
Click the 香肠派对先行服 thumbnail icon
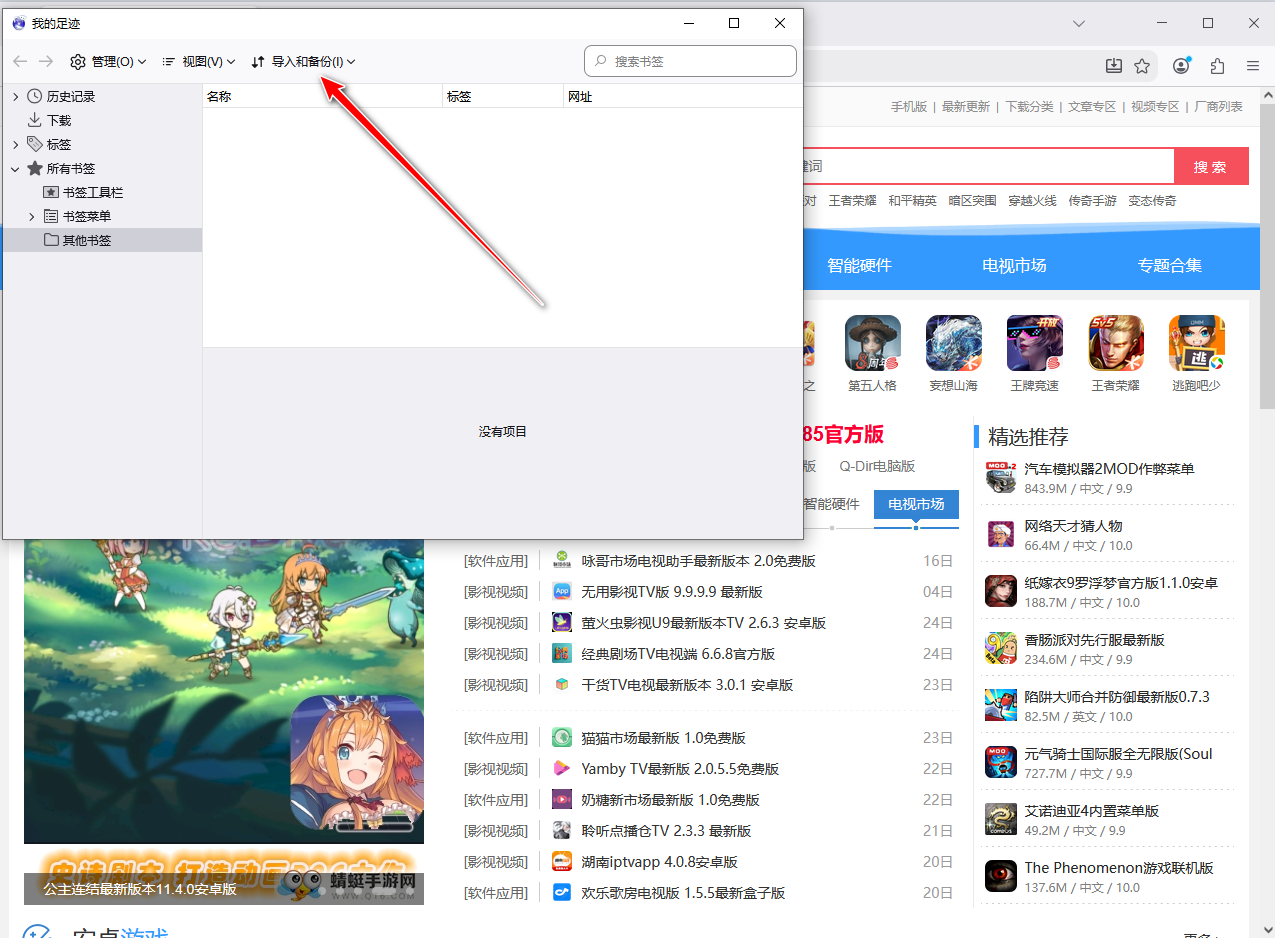(1001, 648)
